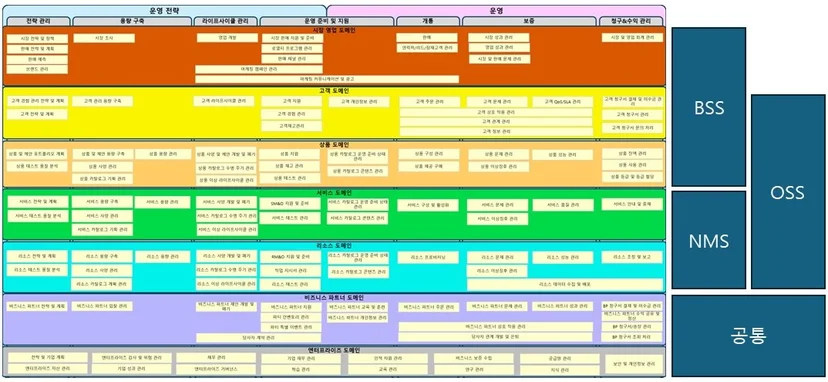828x382 pixels.
Task: Click the 리소스 테스트 관리 box
Action: coord(290,284)
